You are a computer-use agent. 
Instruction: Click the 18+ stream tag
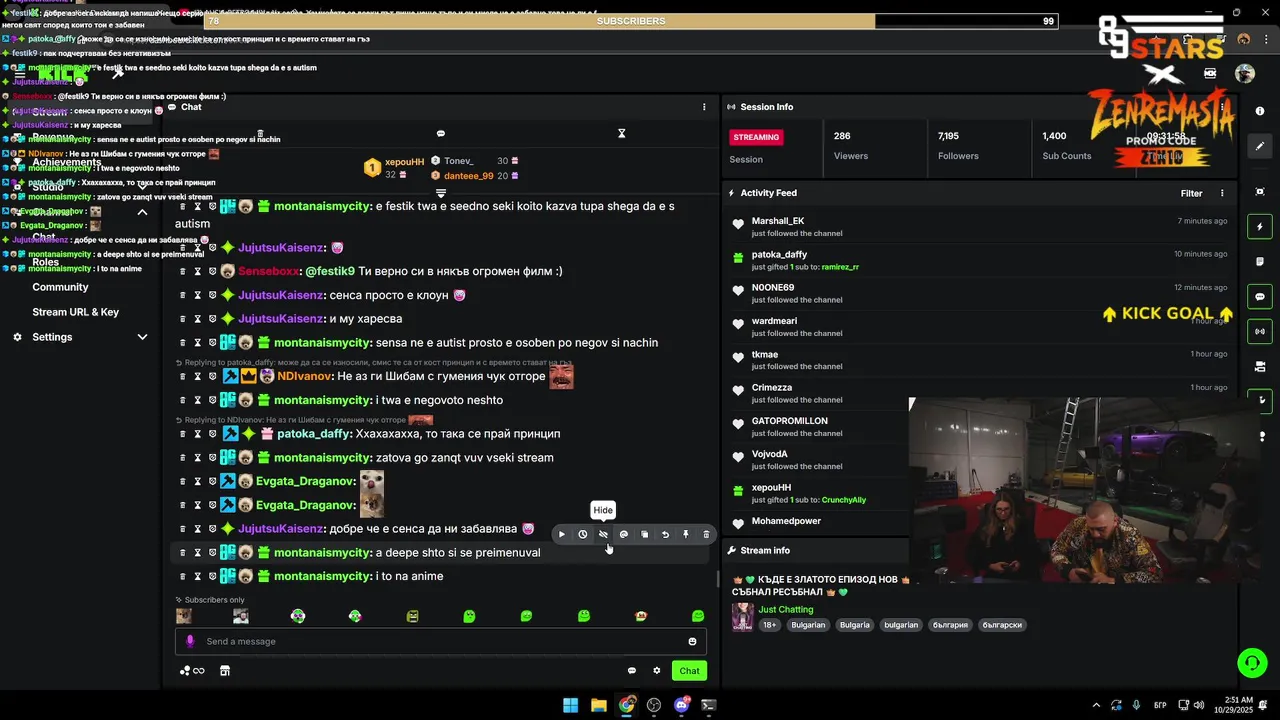770,625
